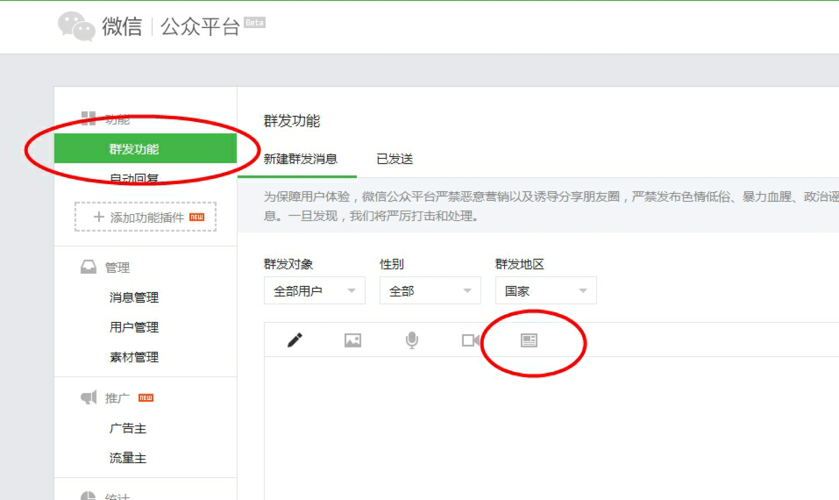Click the 管理 inbox tray icon
Viewport: 839px width, 500px height.
point(88,267)
